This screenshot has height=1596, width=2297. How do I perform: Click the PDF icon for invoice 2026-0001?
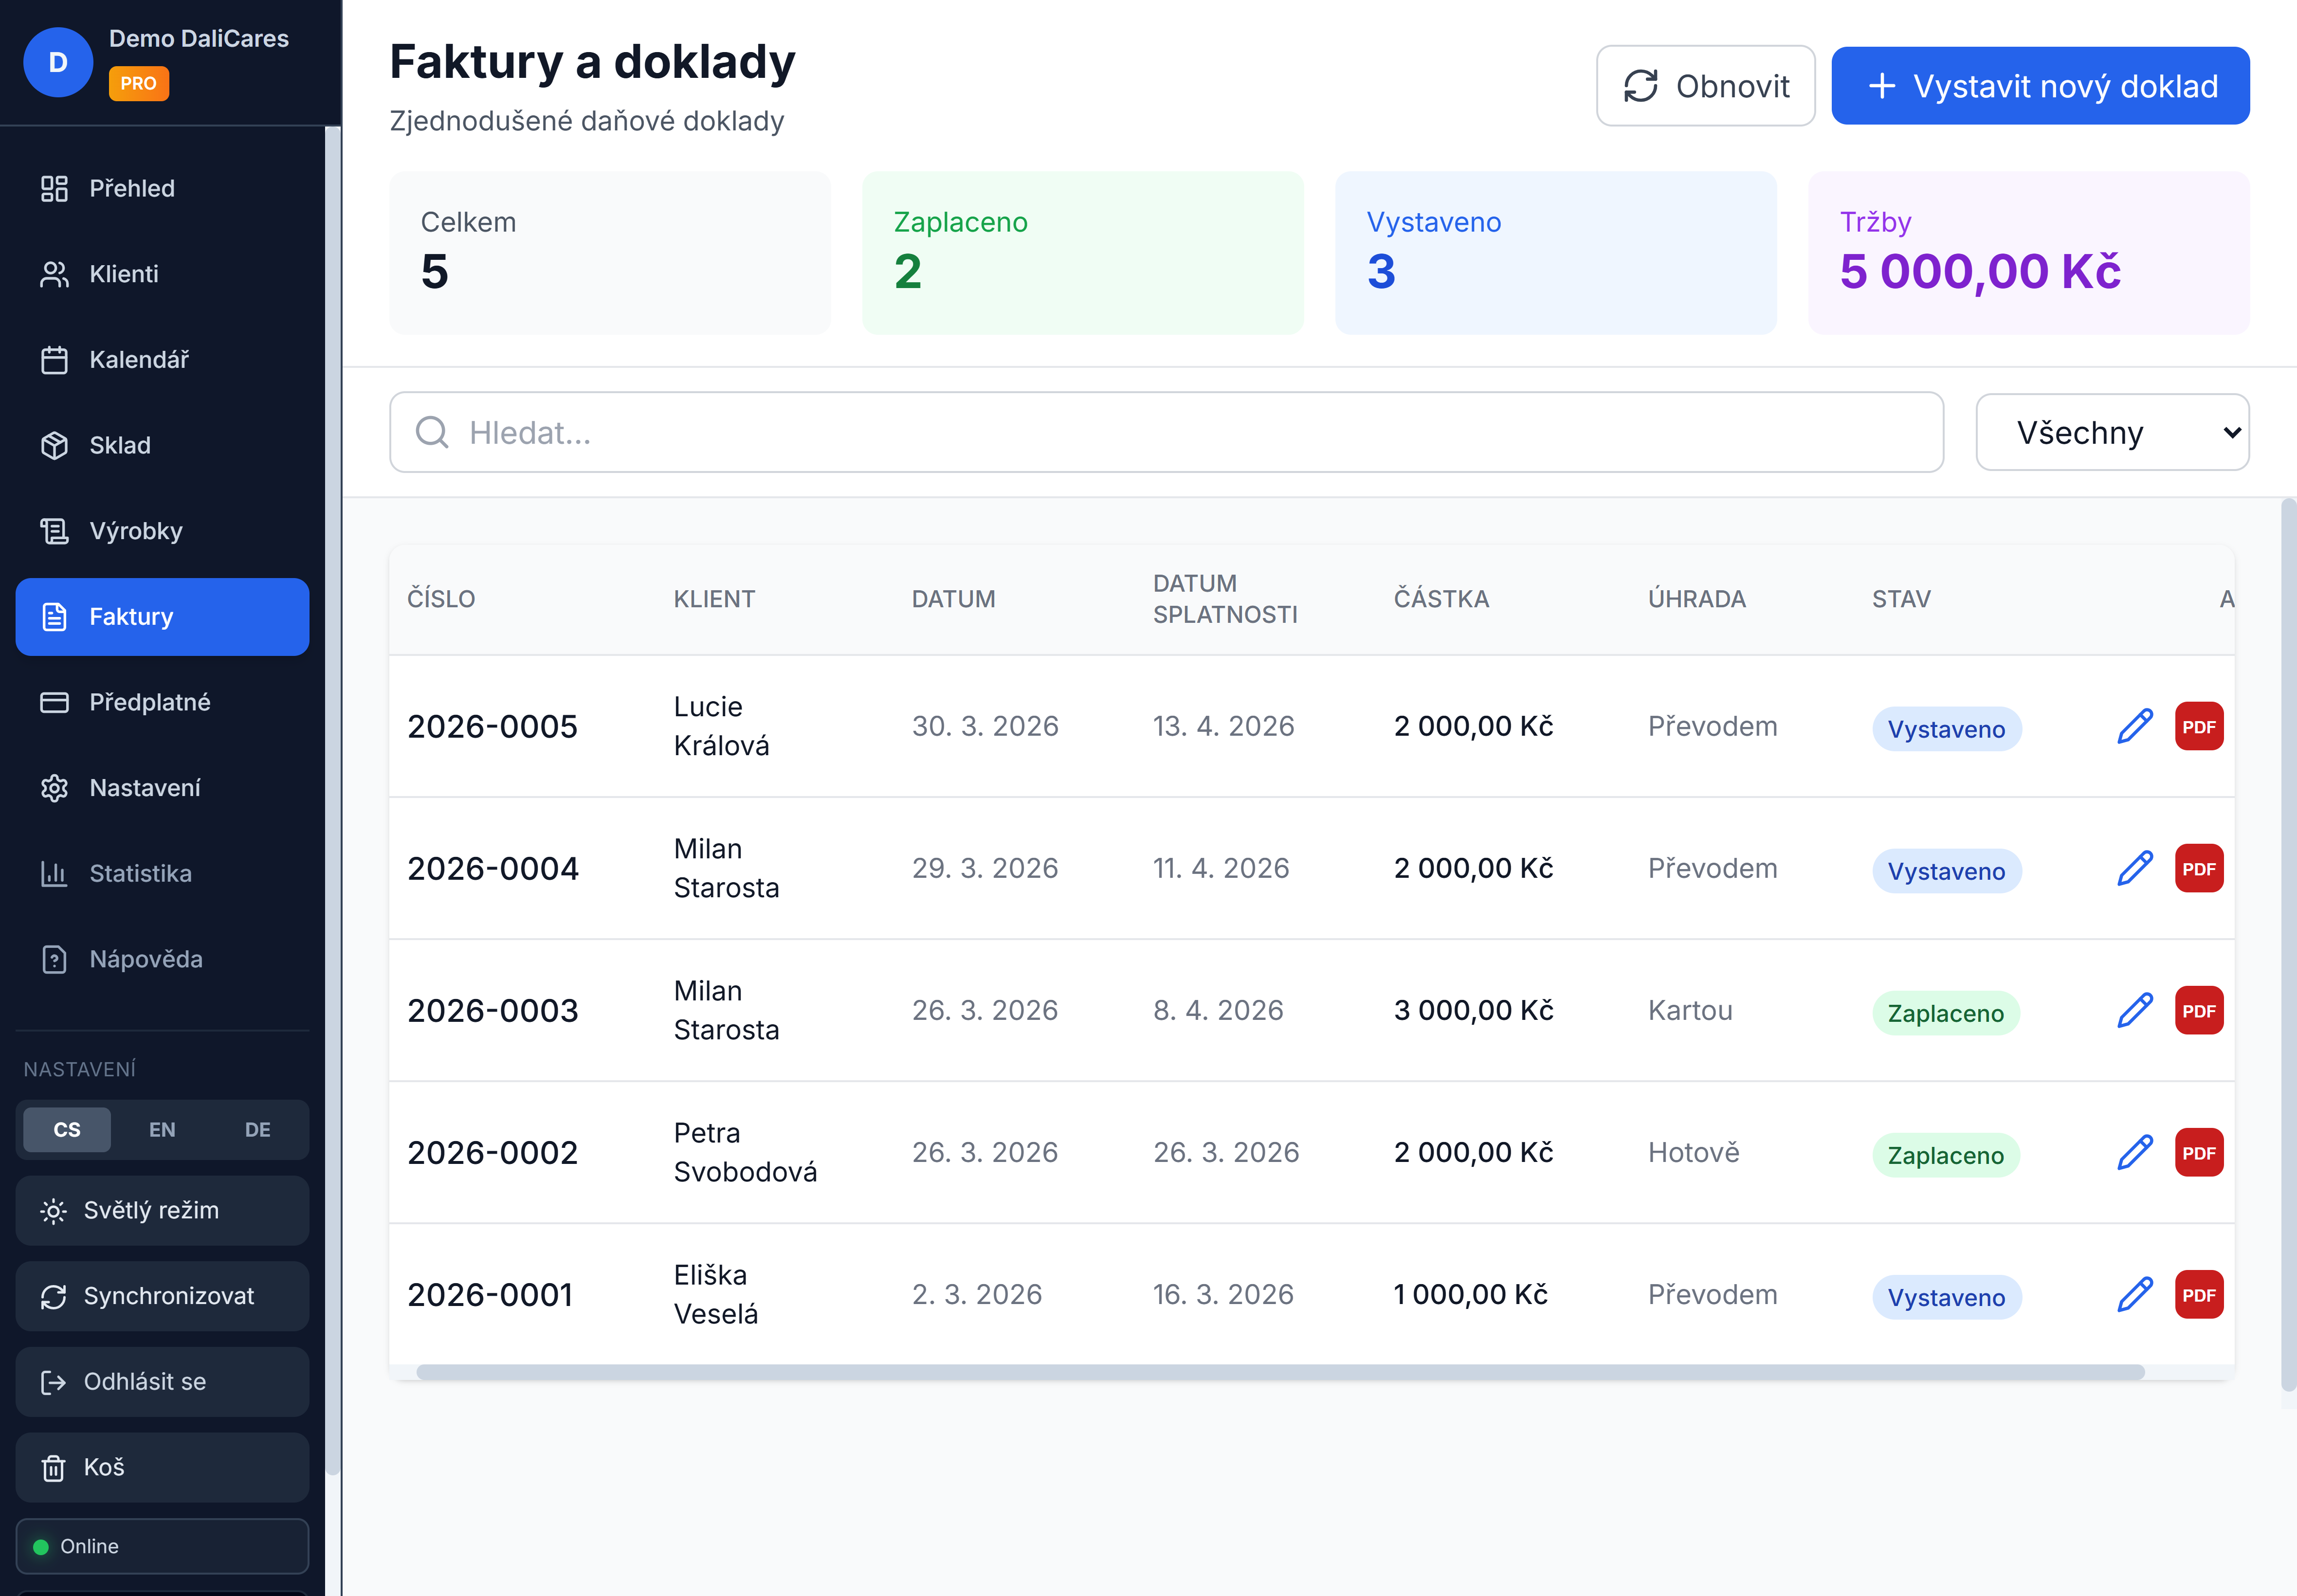(x=2198, y=1294)
